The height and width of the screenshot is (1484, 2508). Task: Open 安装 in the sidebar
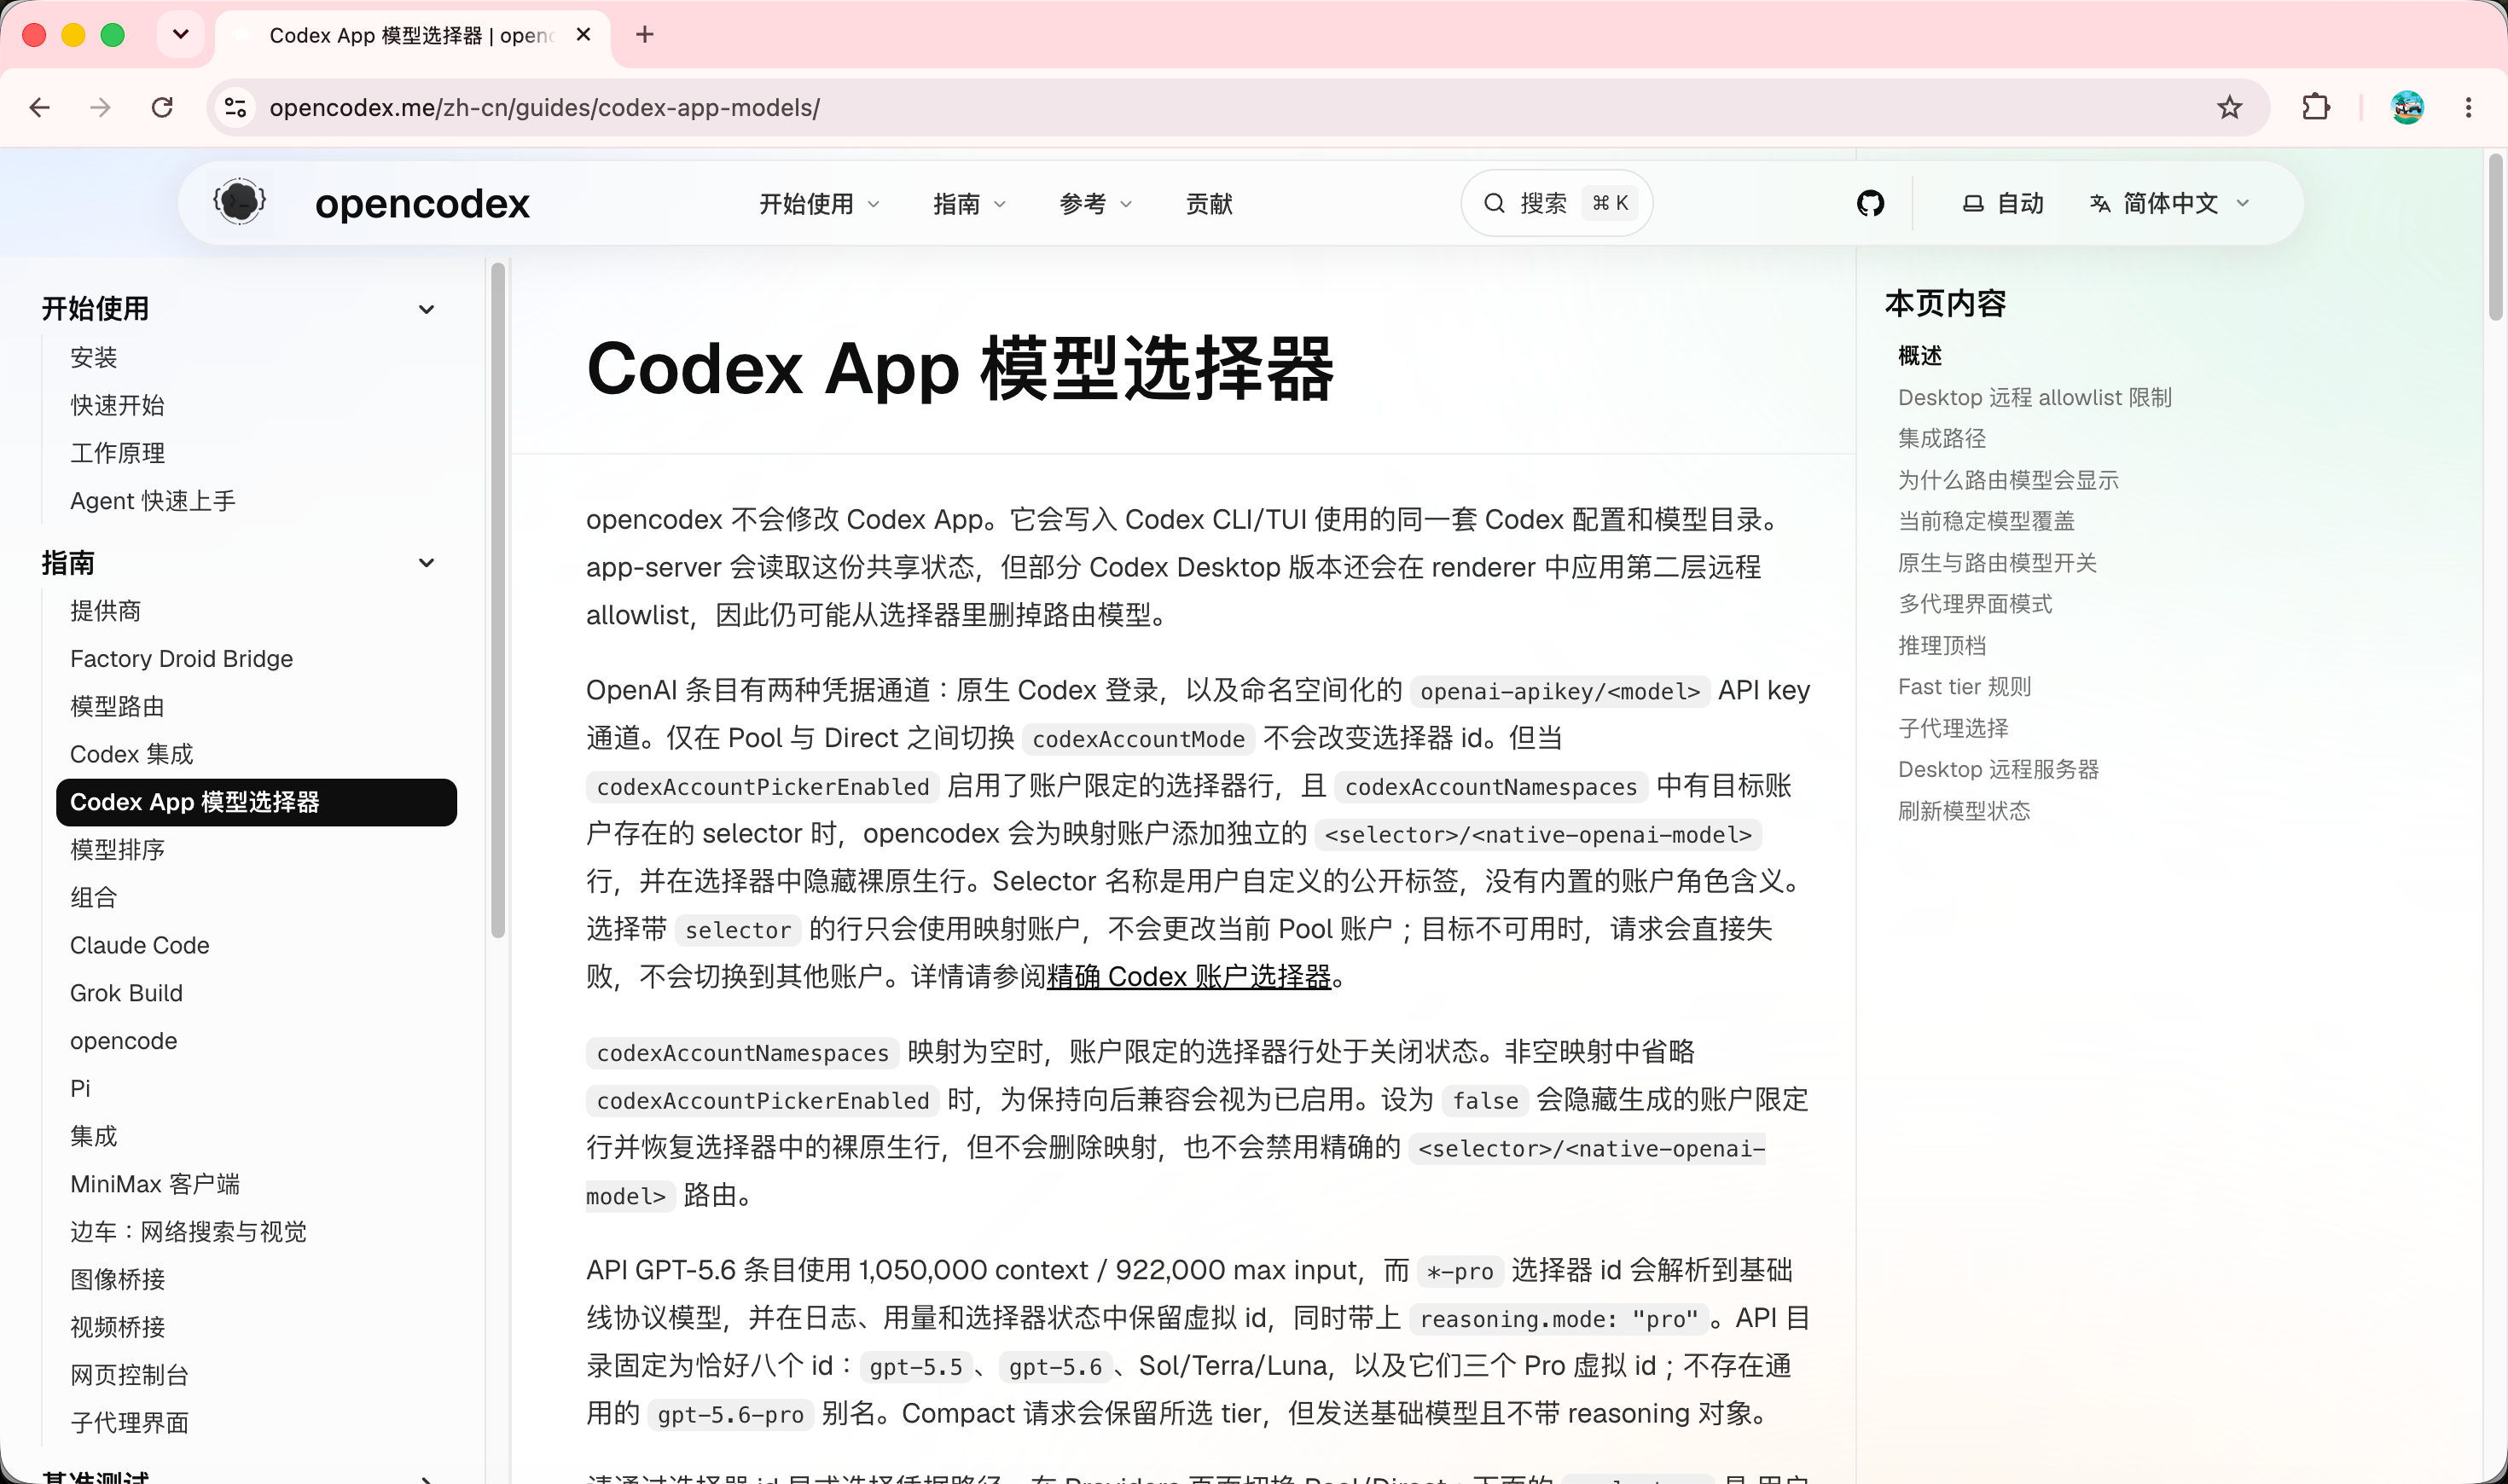[94, 357]
